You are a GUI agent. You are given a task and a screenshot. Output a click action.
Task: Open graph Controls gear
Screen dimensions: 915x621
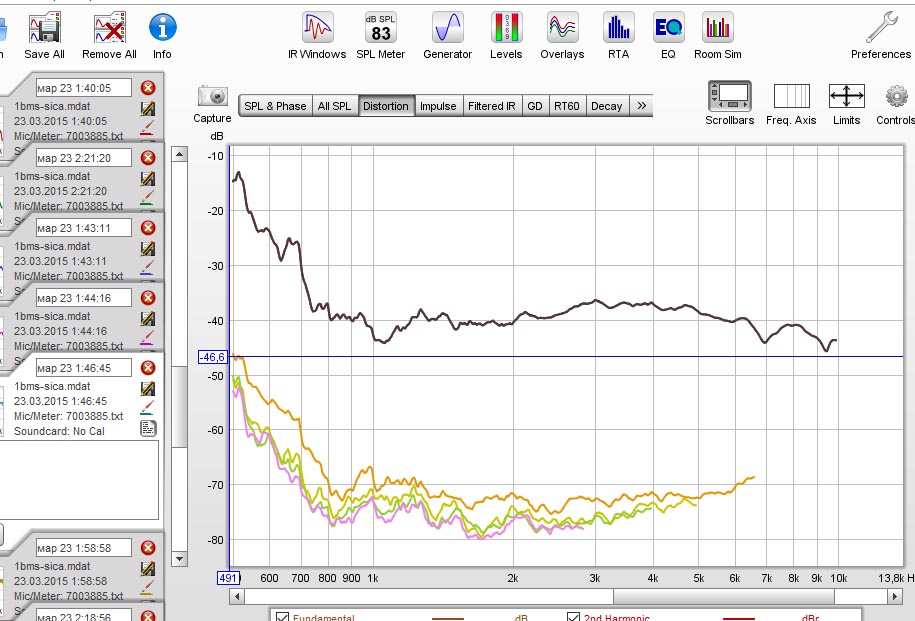896,96
